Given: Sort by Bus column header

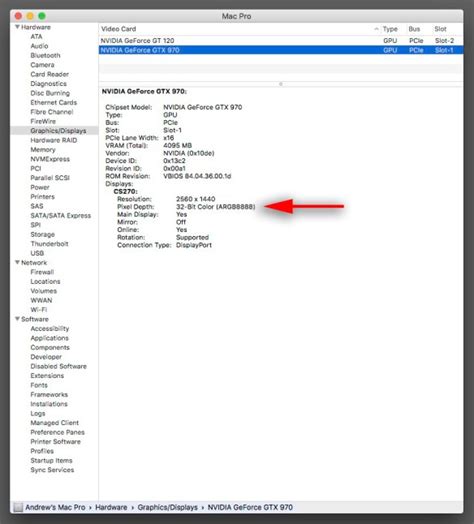Looking at the screenshot, I should [414, 29].
